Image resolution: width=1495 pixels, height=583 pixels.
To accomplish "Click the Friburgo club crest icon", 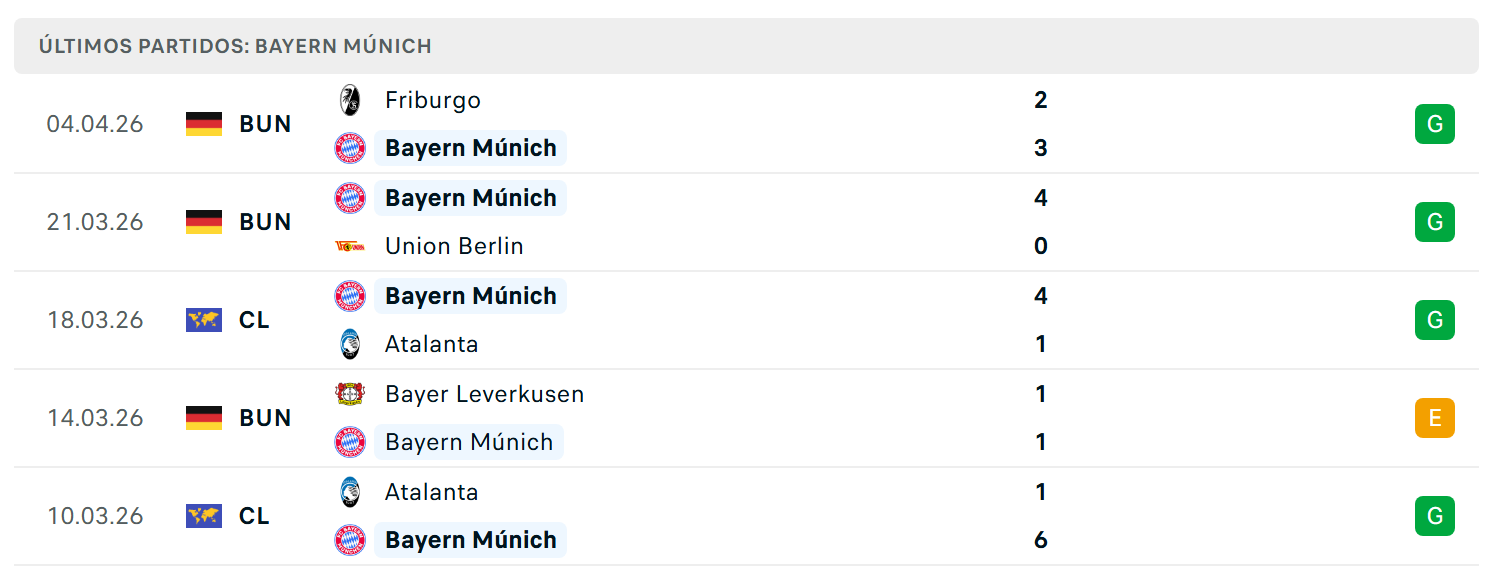I will (350, 100).
